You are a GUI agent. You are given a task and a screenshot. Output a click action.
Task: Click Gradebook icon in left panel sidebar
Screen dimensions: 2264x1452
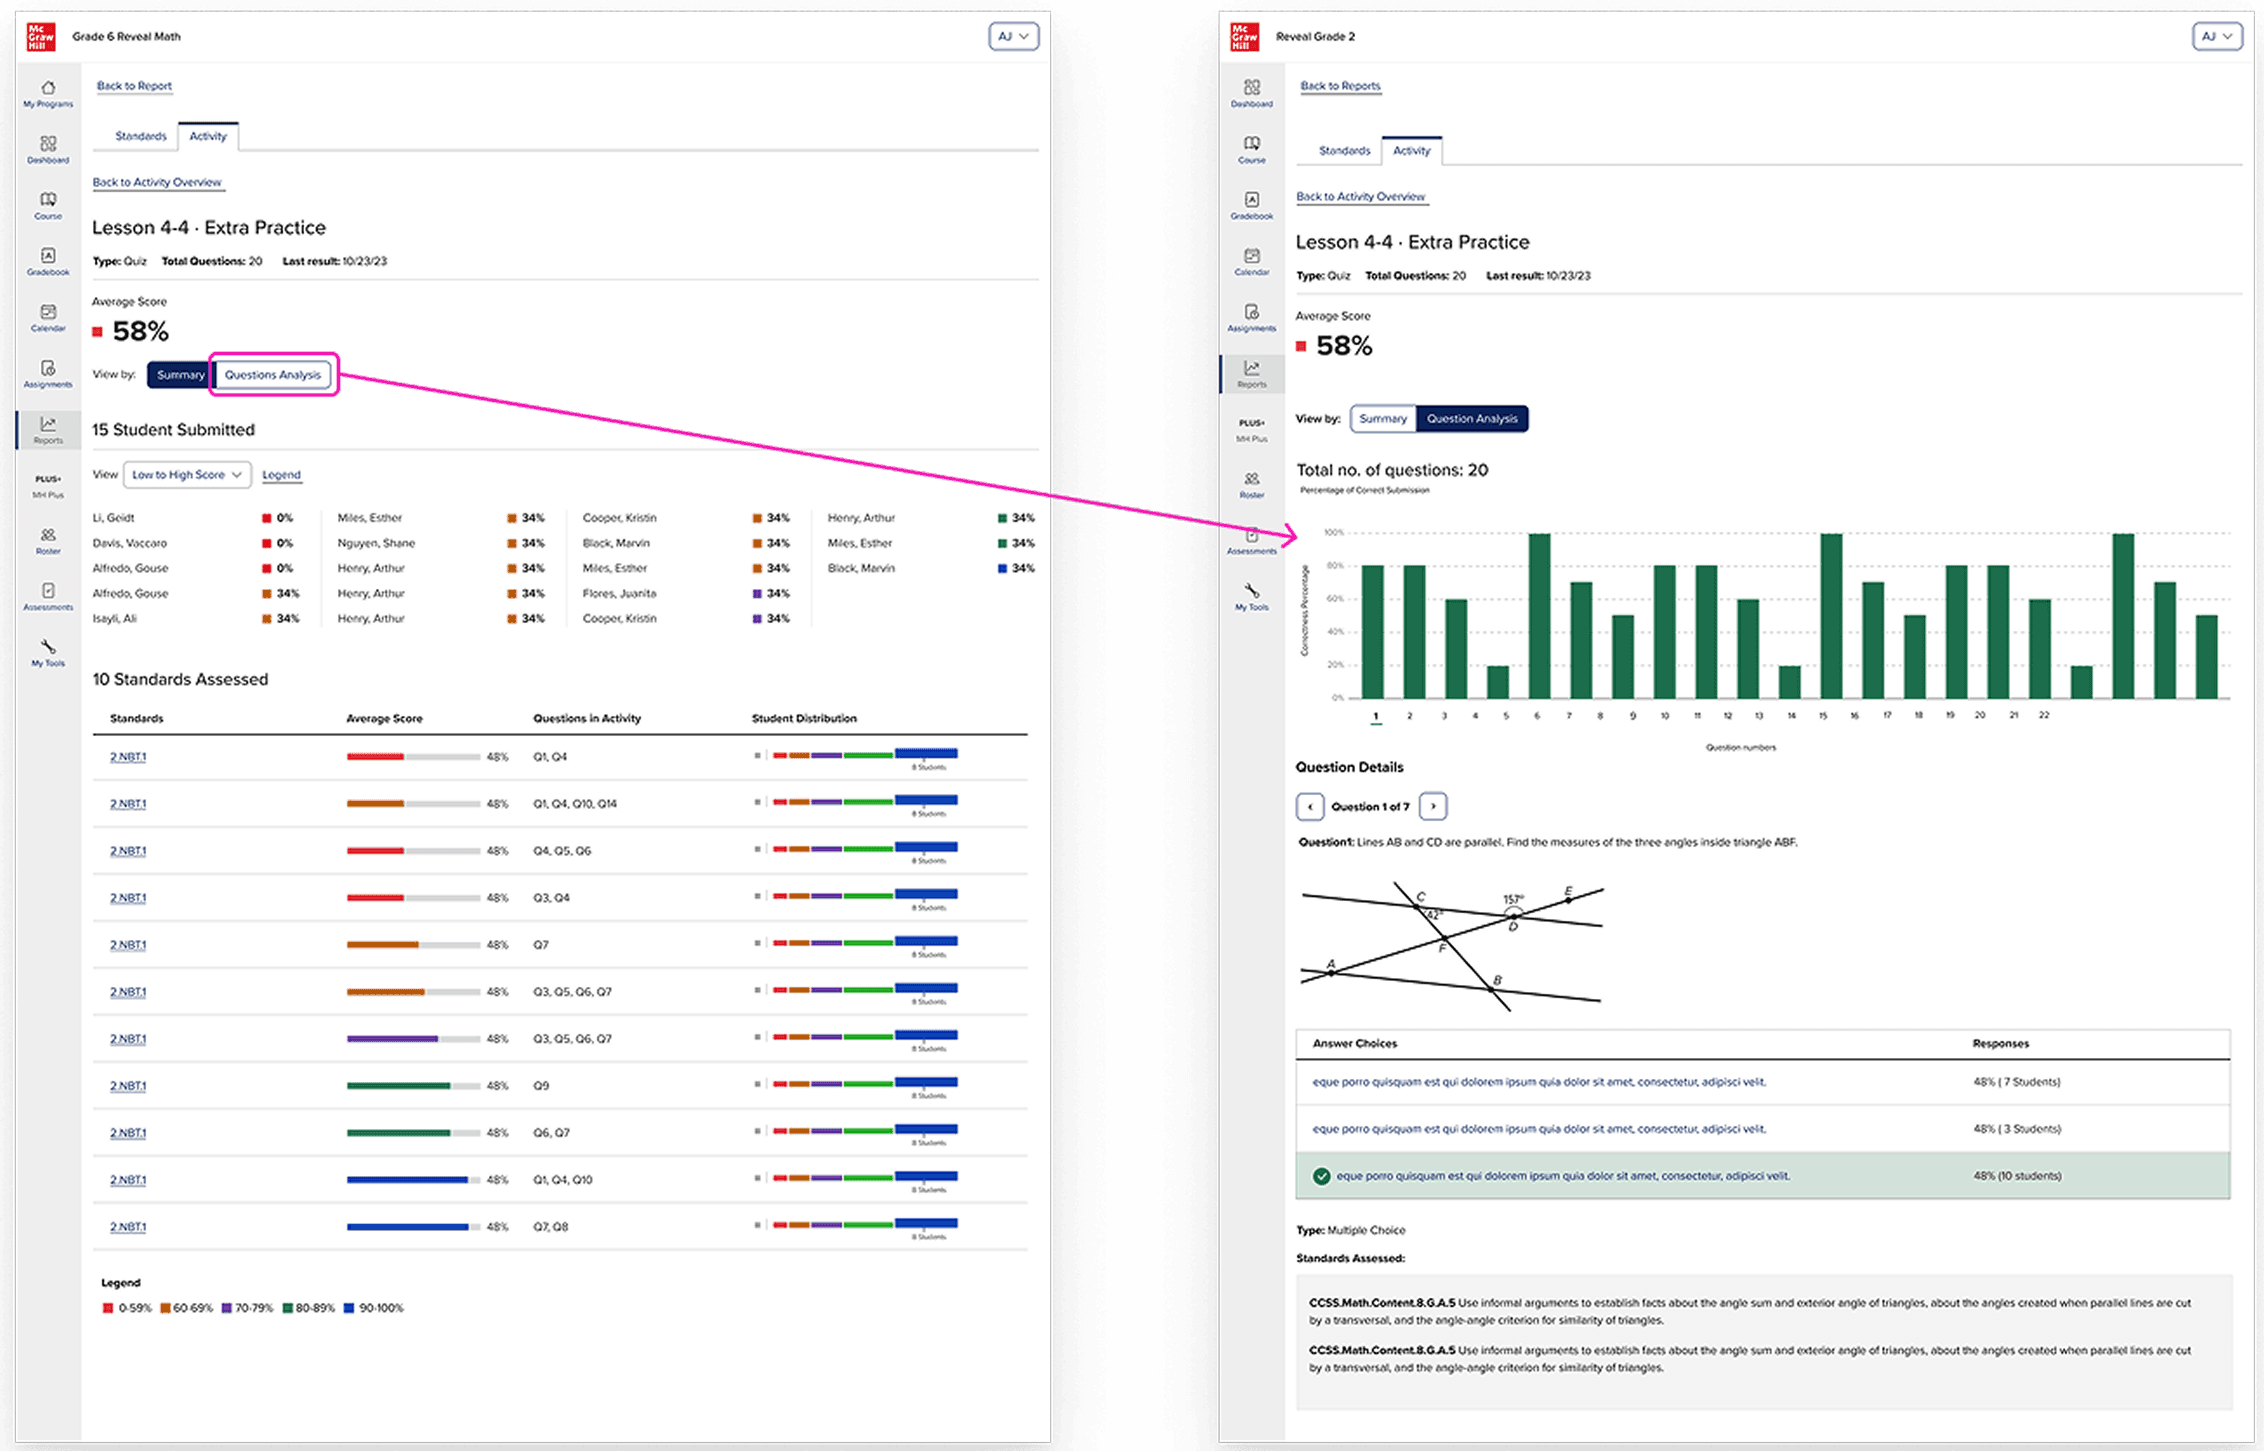tap(48, 261)
